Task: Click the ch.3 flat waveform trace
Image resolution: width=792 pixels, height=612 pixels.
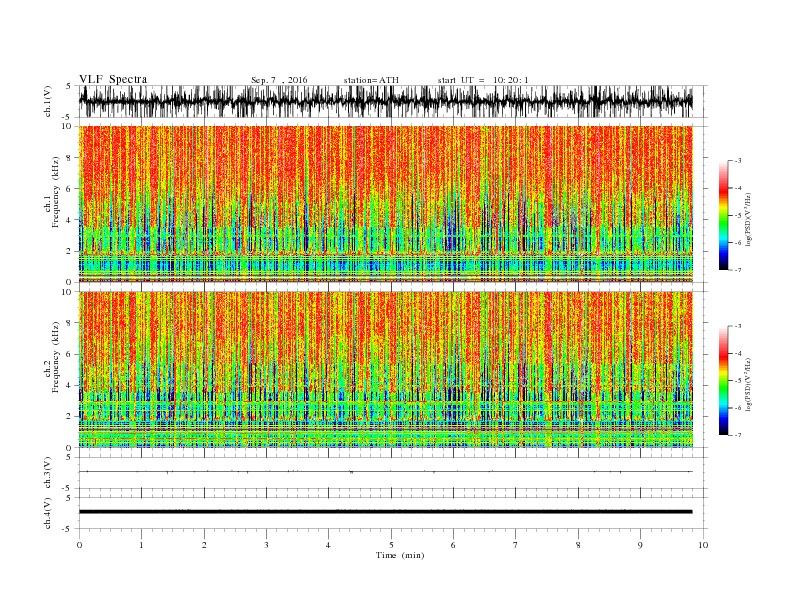Action: (x=386, y=472)
